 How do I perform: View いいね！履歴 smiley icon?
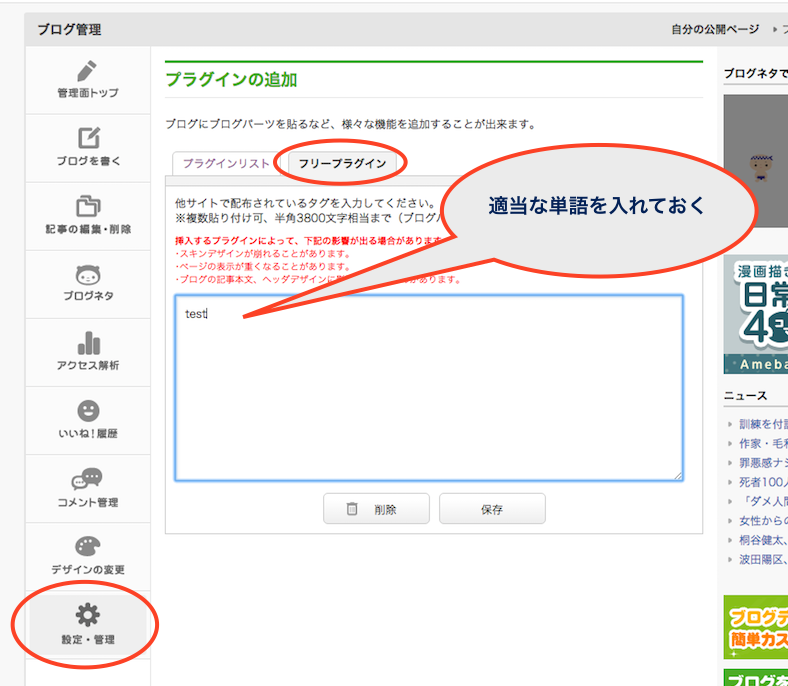[x=88, y=411]
